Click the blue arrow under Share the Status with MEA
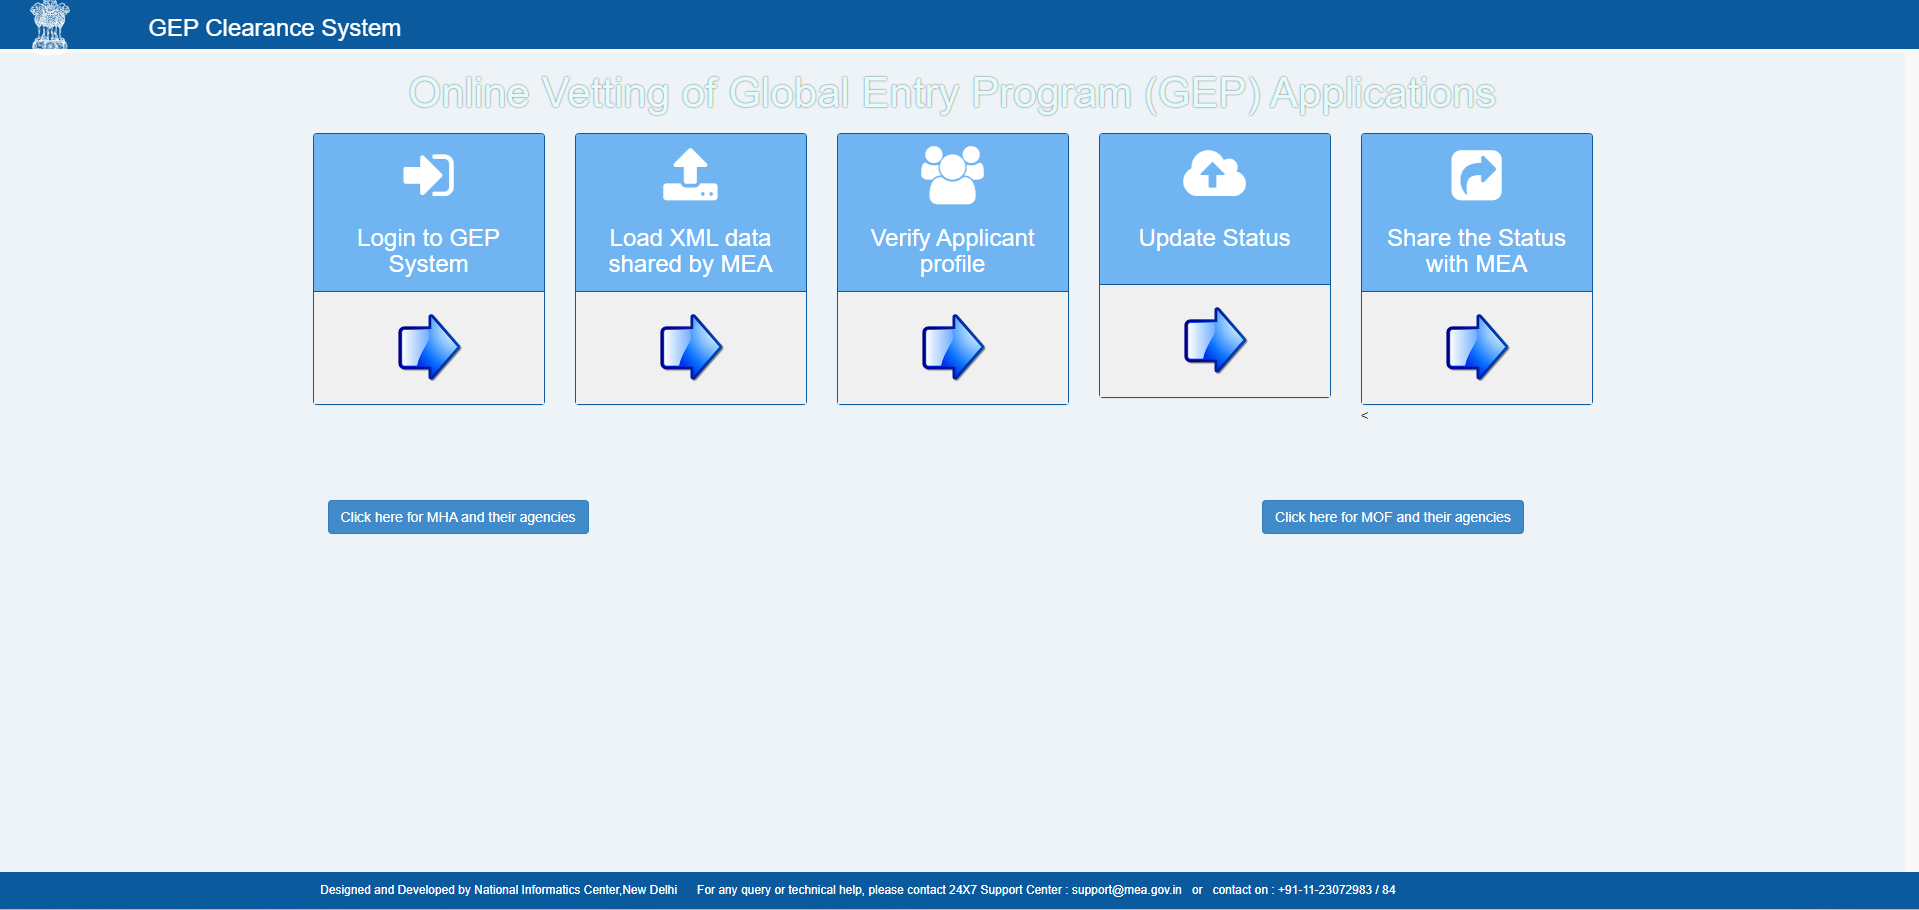The height and width of the screenshot is (910, 1919). coord(1476,347)
